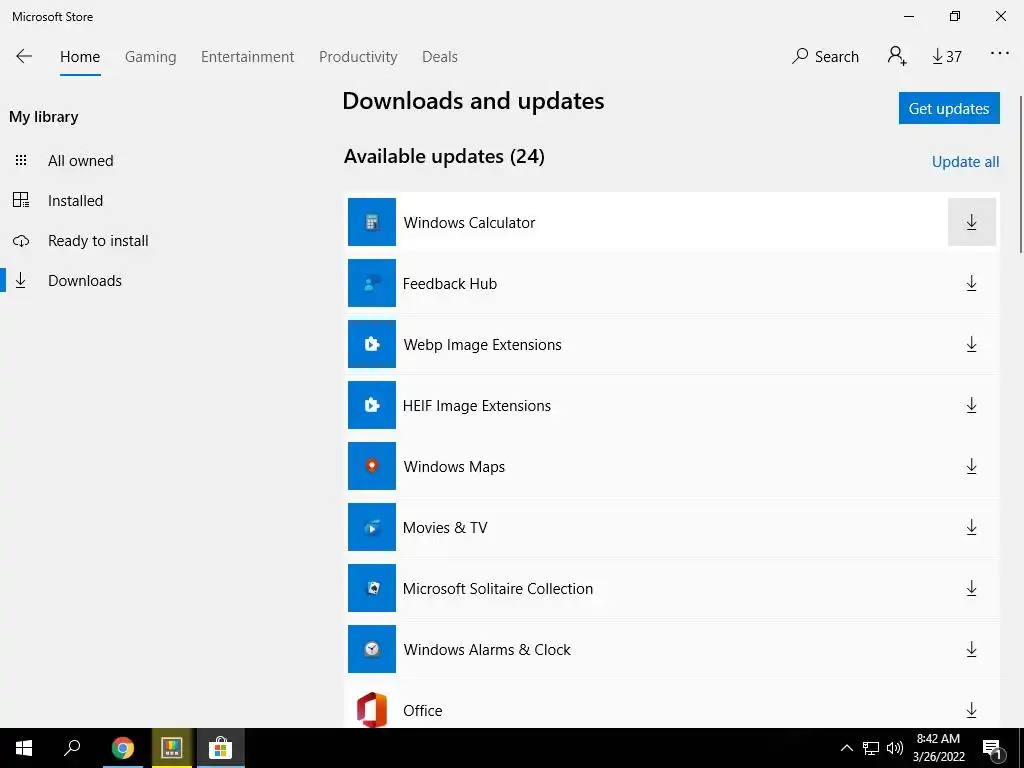Show hidden system tray icons
1024x768 pixels.
[846, 748]
